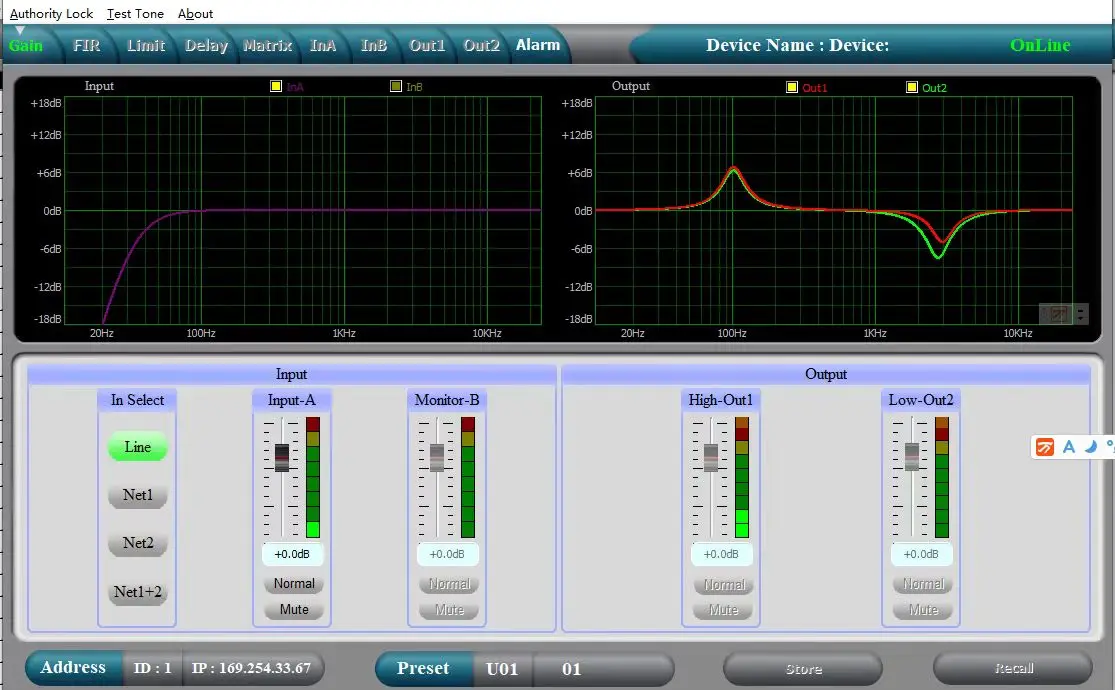
Task: Switch to the FIR tab
Action: (x=87, y=46)
